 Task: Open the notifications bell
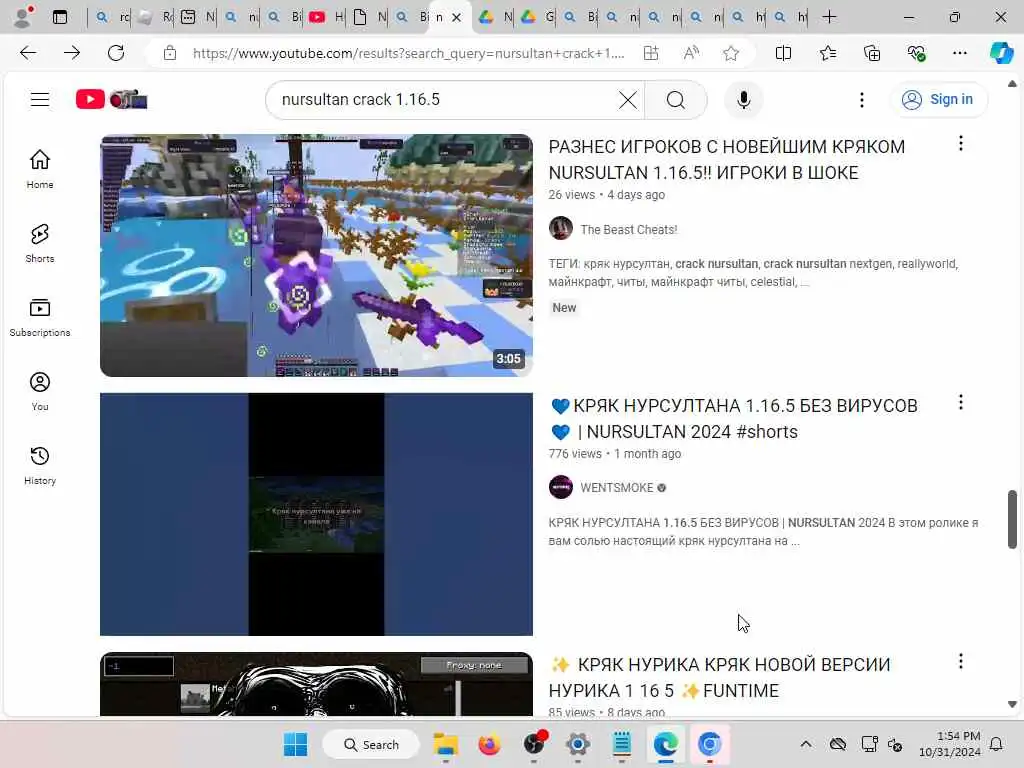coord(997,744)
